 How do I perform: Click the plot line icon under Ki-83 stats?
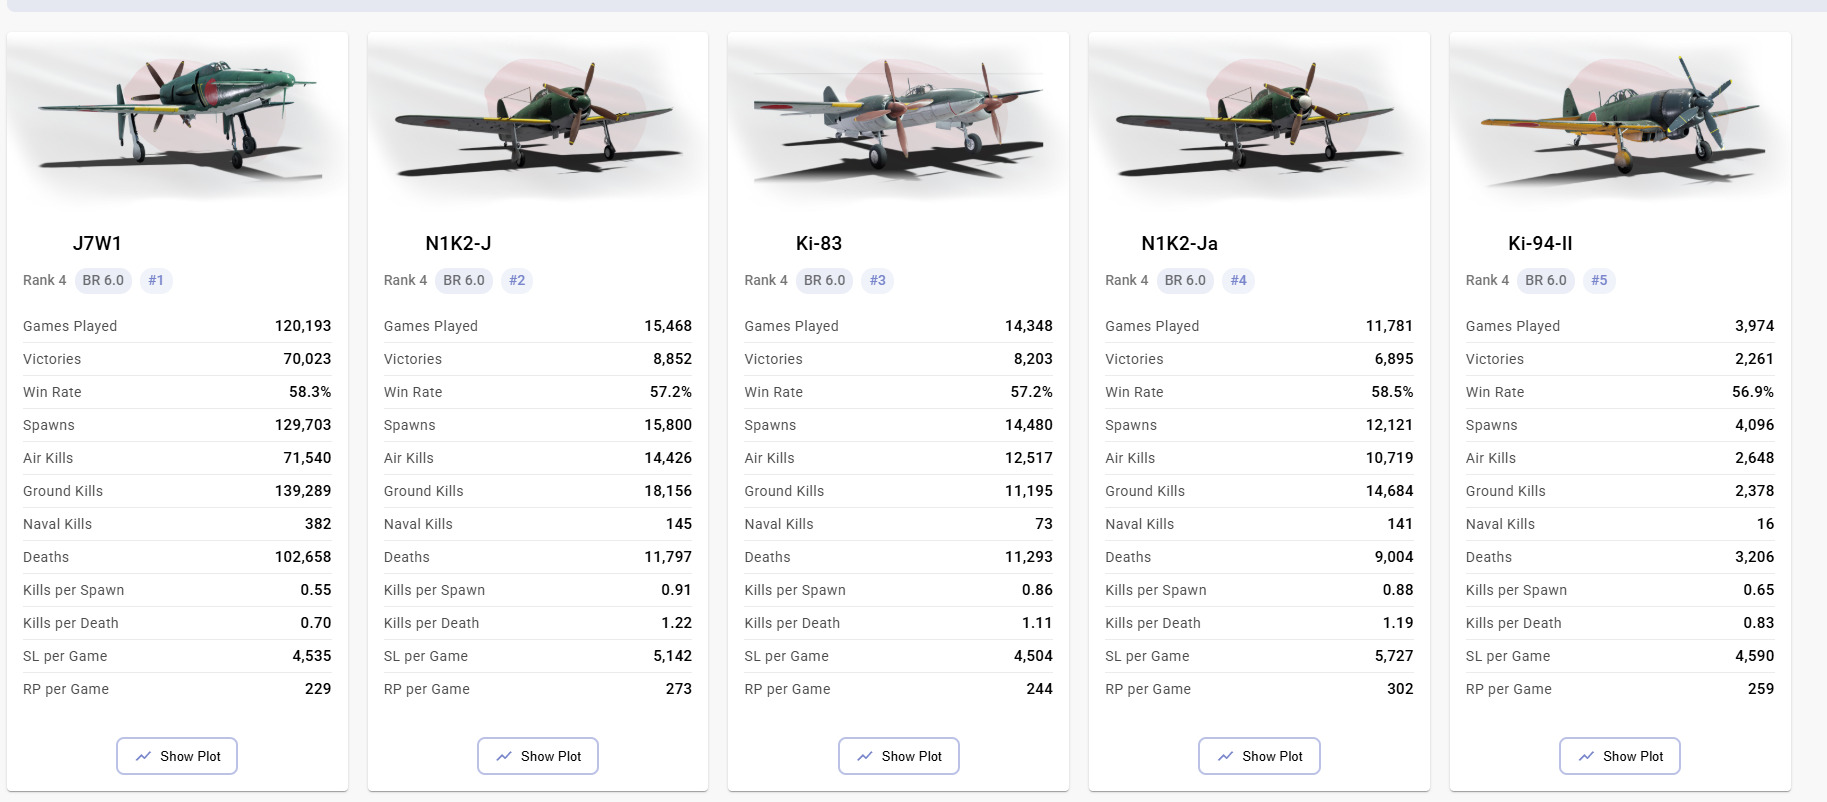point(865,756)
